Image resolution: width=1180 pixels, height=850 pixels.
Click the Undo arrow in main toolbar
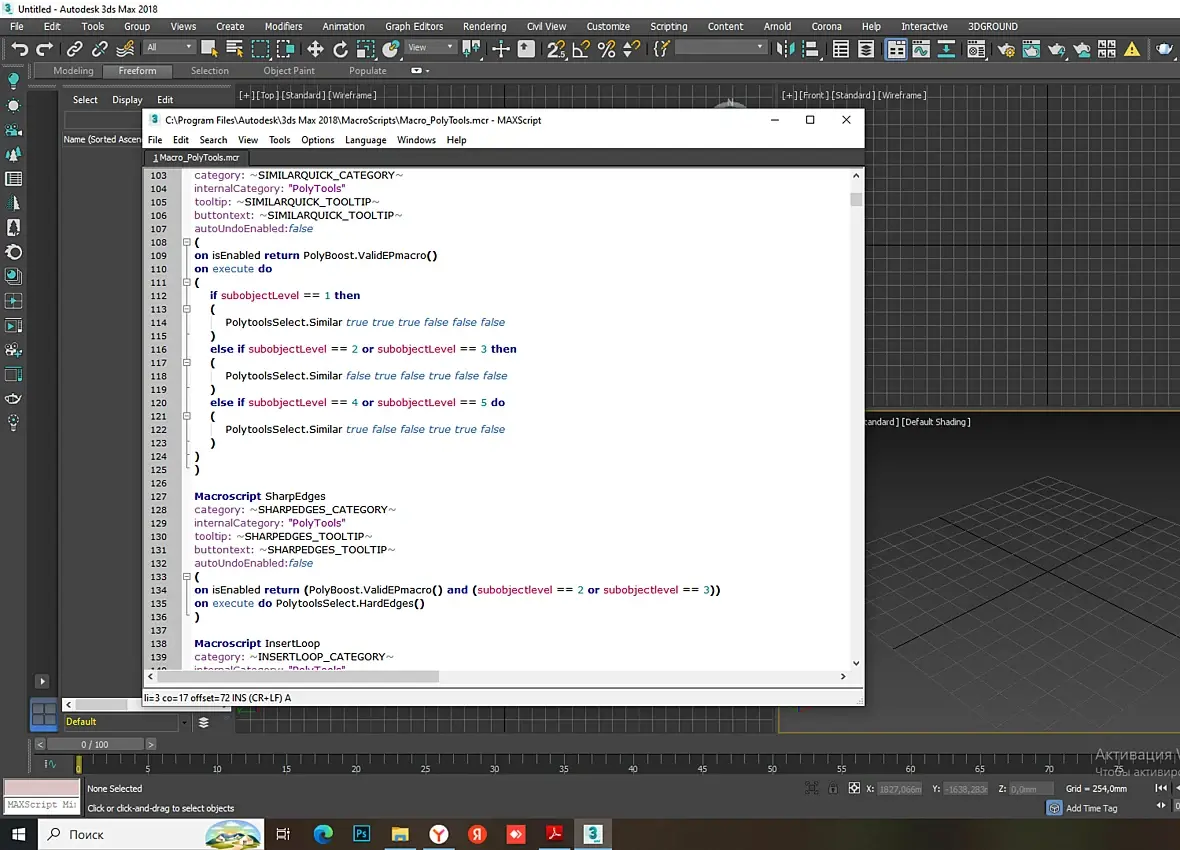click(19, 48)
